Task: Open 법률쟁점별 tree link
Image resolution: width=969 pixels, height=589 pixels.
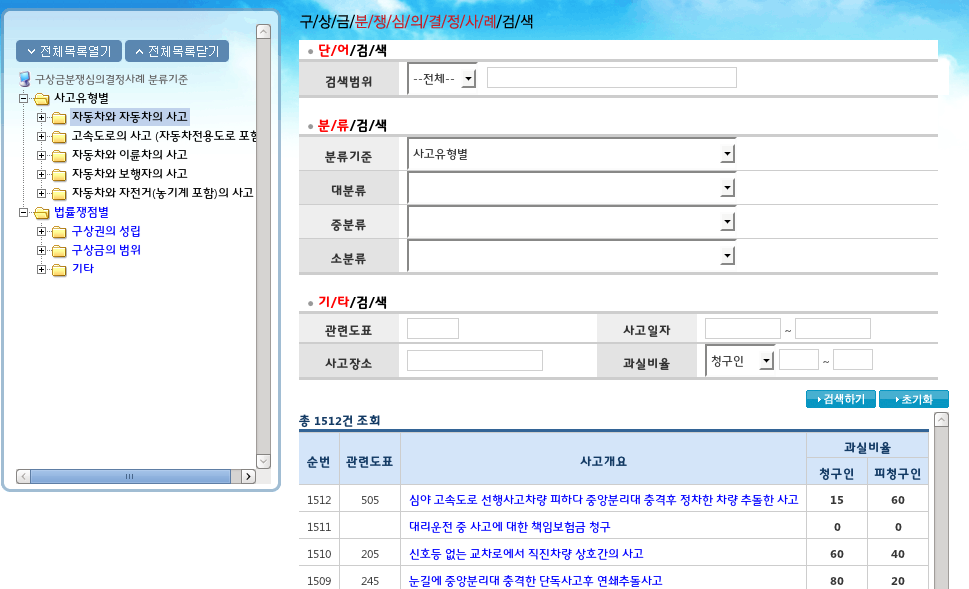Action: click(x=81, y=212)
